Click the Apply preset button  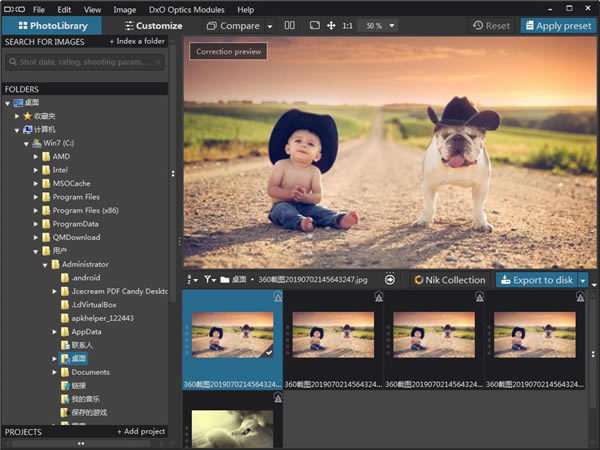558,26
